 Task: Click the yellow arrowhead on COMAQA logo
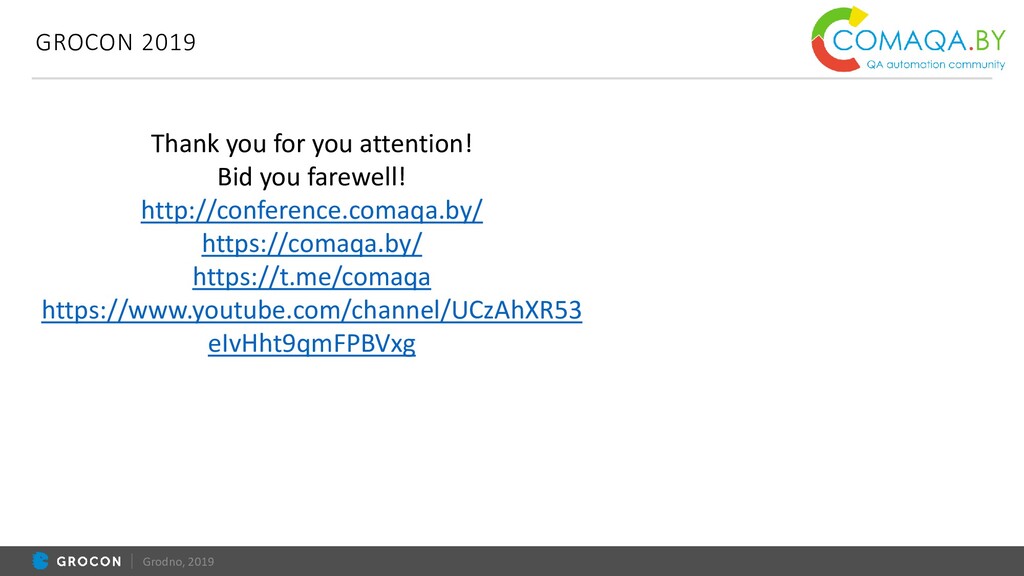(857, 16)
